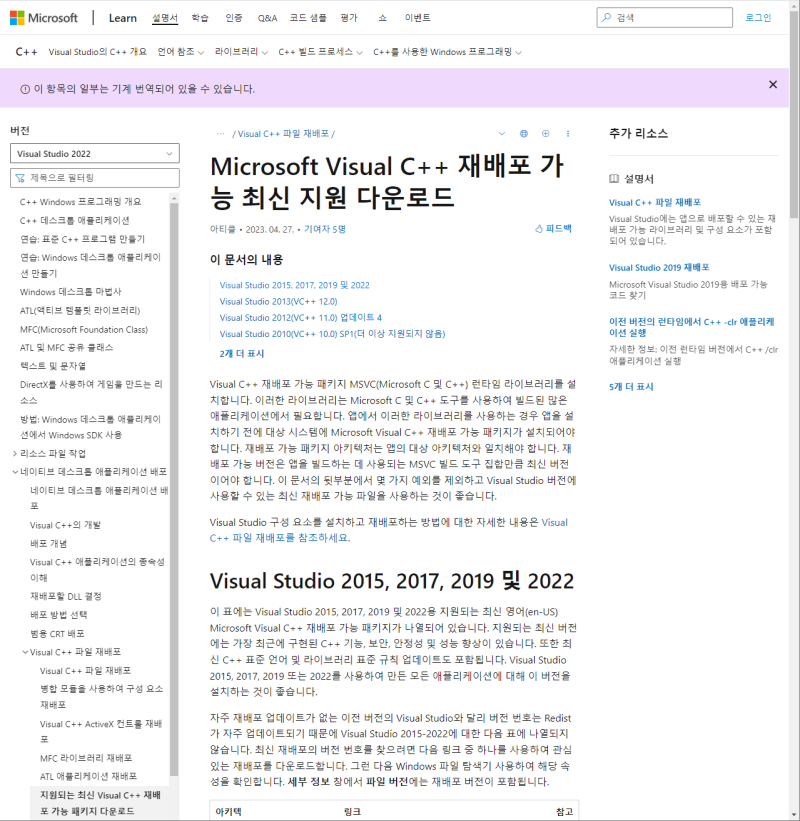Image resolution: width=800 pixels, height=821 pixels.
Task: Select the 쇼 top menu item
Action: 382,18
